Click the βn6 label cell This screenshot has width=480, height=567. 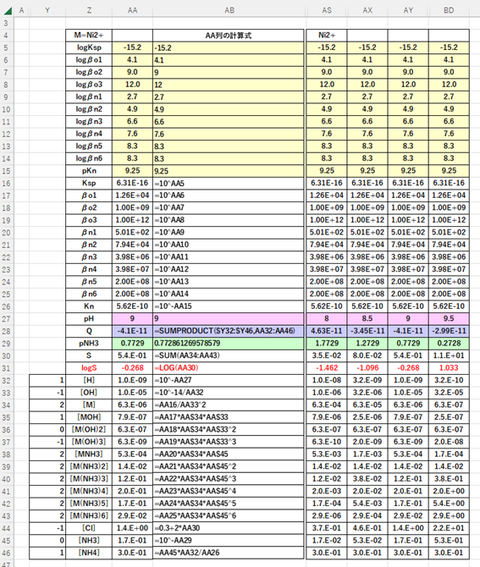point(89,294)
